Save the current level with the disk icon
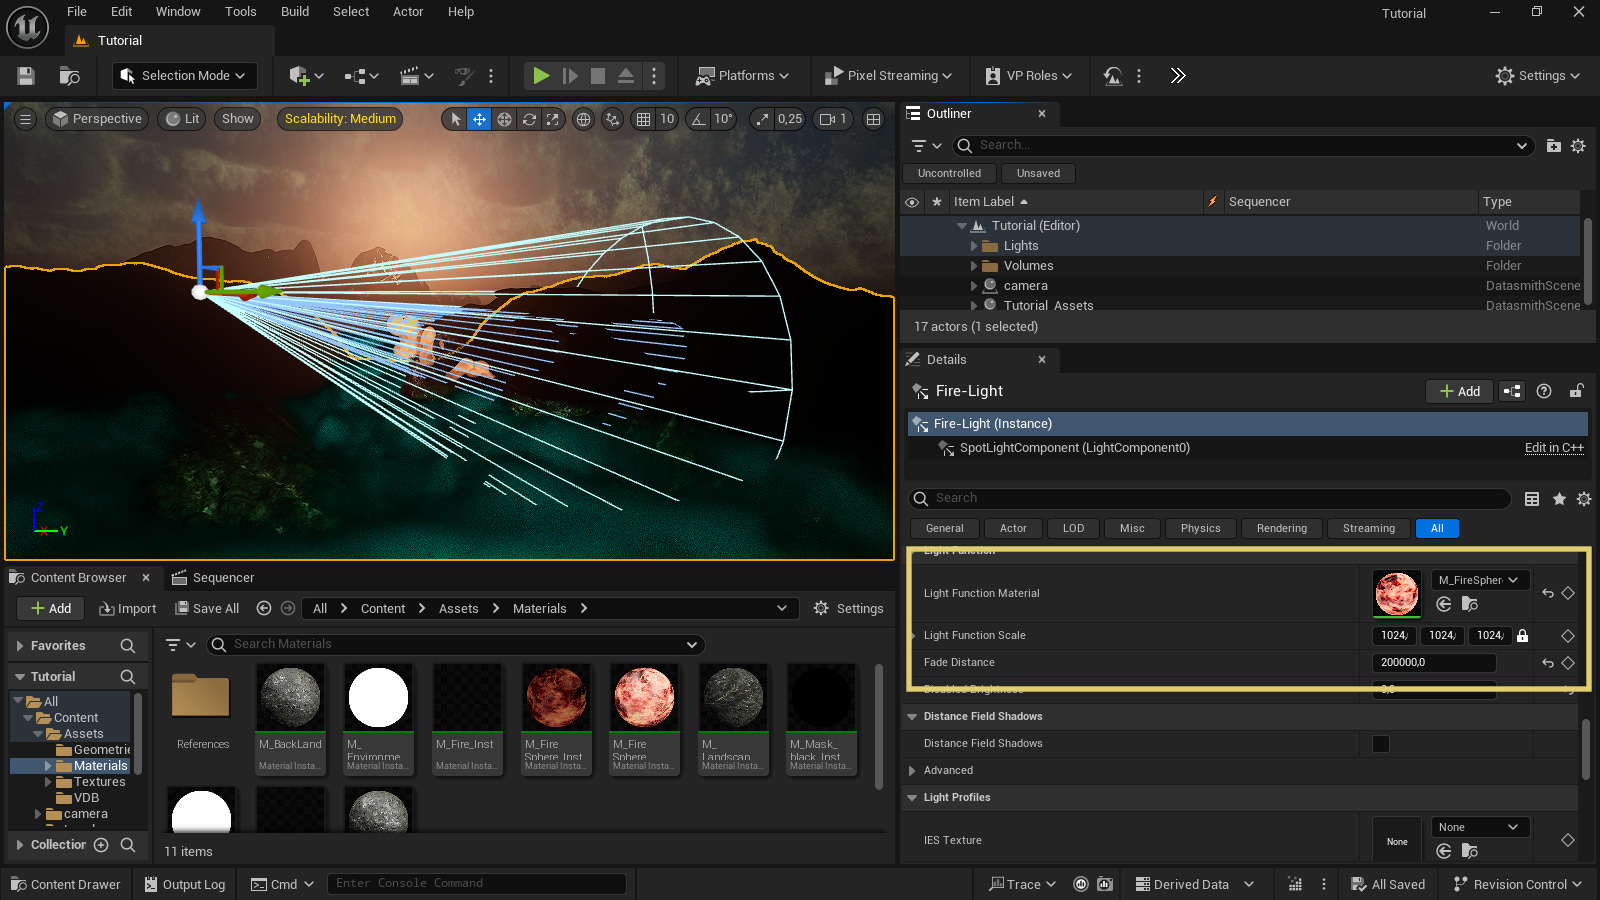 coord(26,76)
